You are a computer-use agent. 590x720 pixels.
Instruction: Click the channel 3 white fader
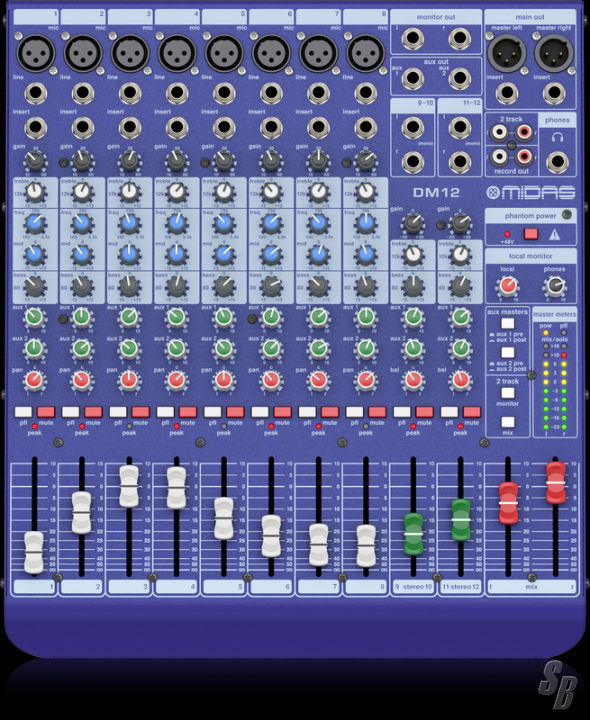(x=129, y=486)
